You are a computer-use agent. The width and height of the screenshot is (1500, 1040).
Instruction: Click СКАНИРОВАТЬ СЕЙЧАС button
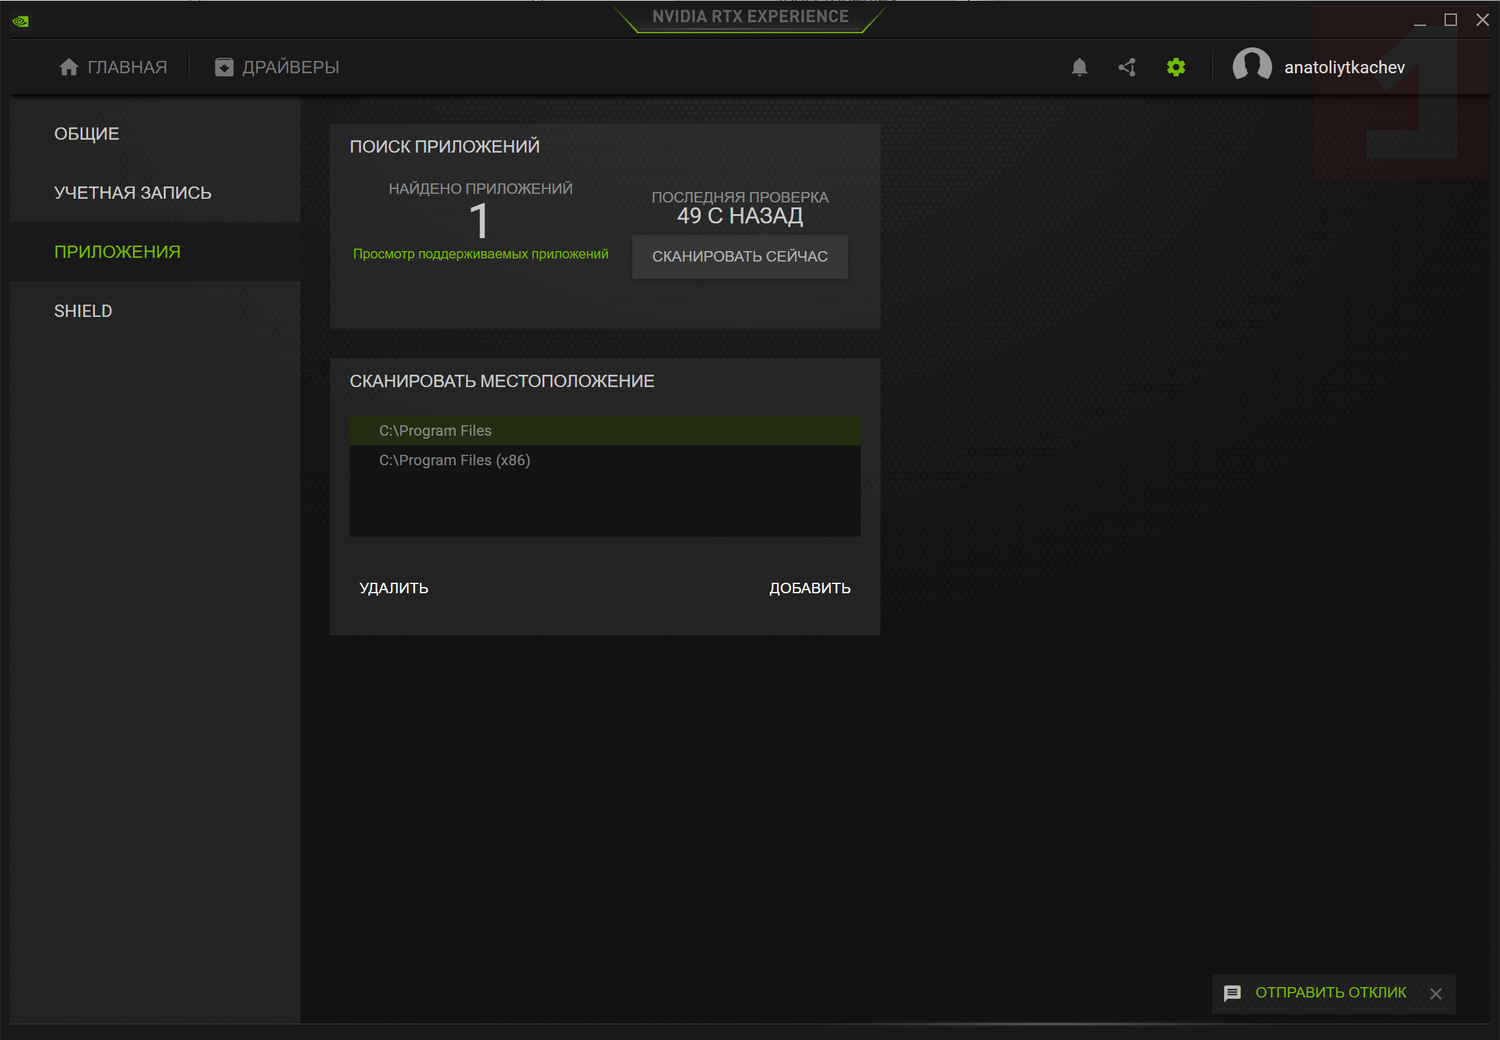740,257
